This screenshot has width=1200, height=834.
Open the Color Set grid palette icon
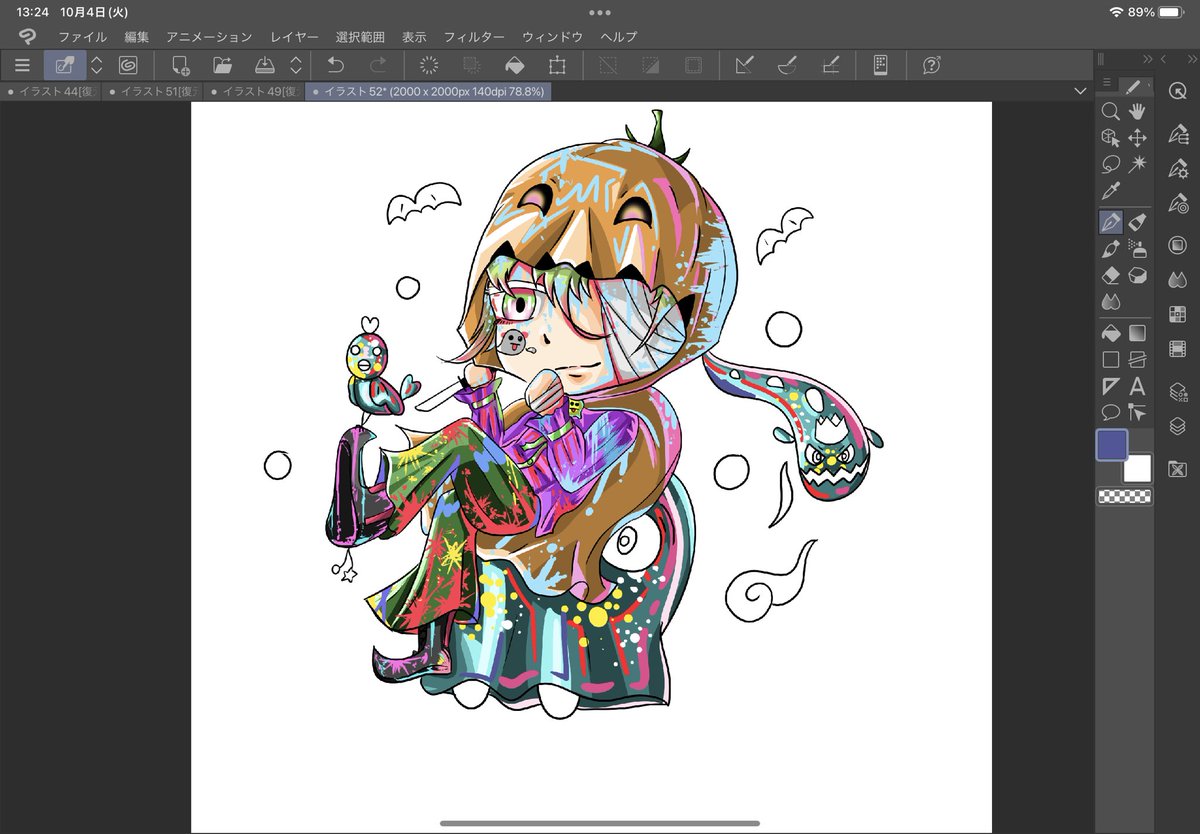[1177, 315]
